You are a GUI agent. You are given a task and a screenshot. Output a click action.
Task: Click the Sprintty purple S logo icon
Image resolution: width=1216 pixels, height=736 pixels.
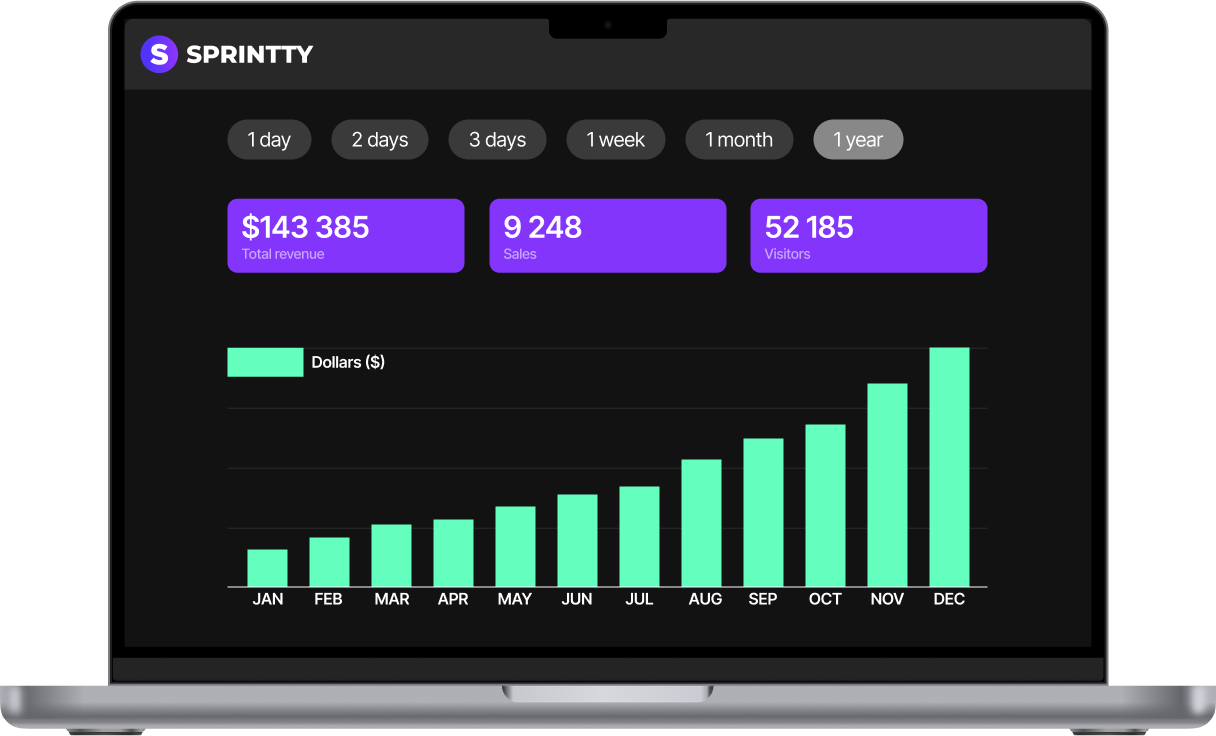click(x=158, y=54)
